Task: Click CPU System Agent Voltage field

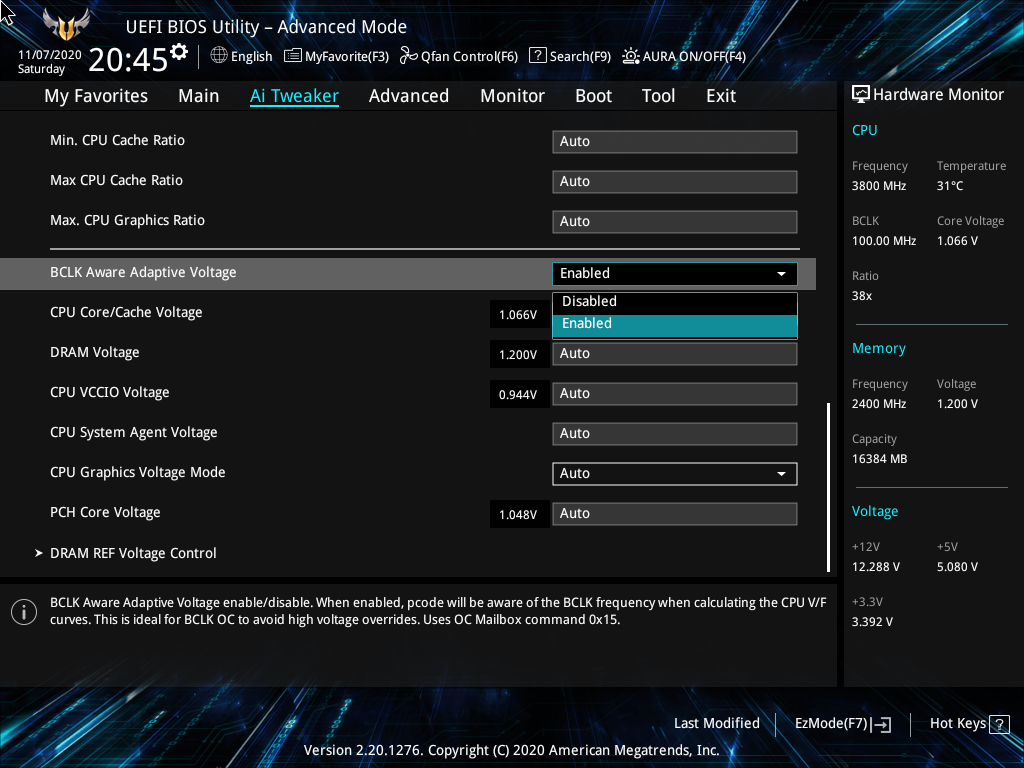Action: pos(675,434)
